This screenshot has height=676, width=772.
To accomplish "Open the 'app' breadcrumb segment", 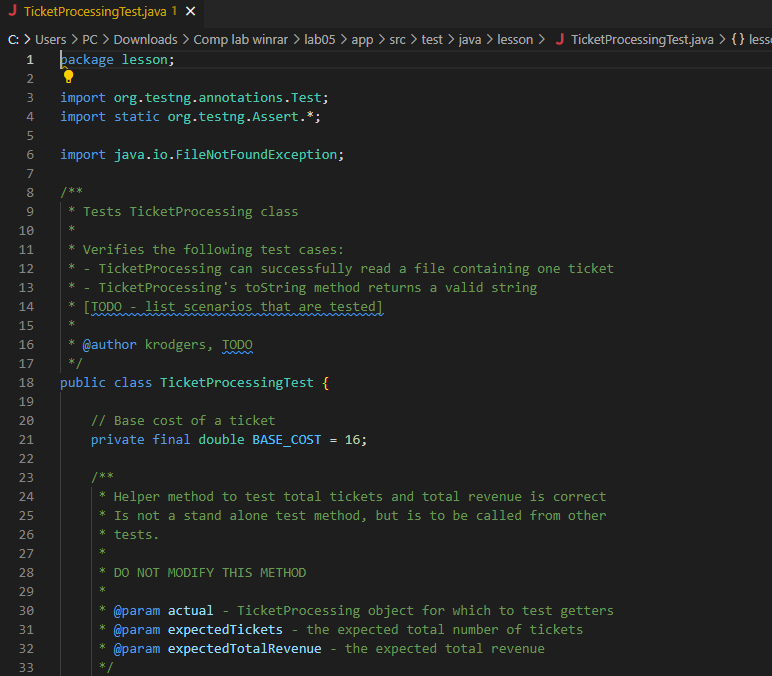I will coord(362,40).
